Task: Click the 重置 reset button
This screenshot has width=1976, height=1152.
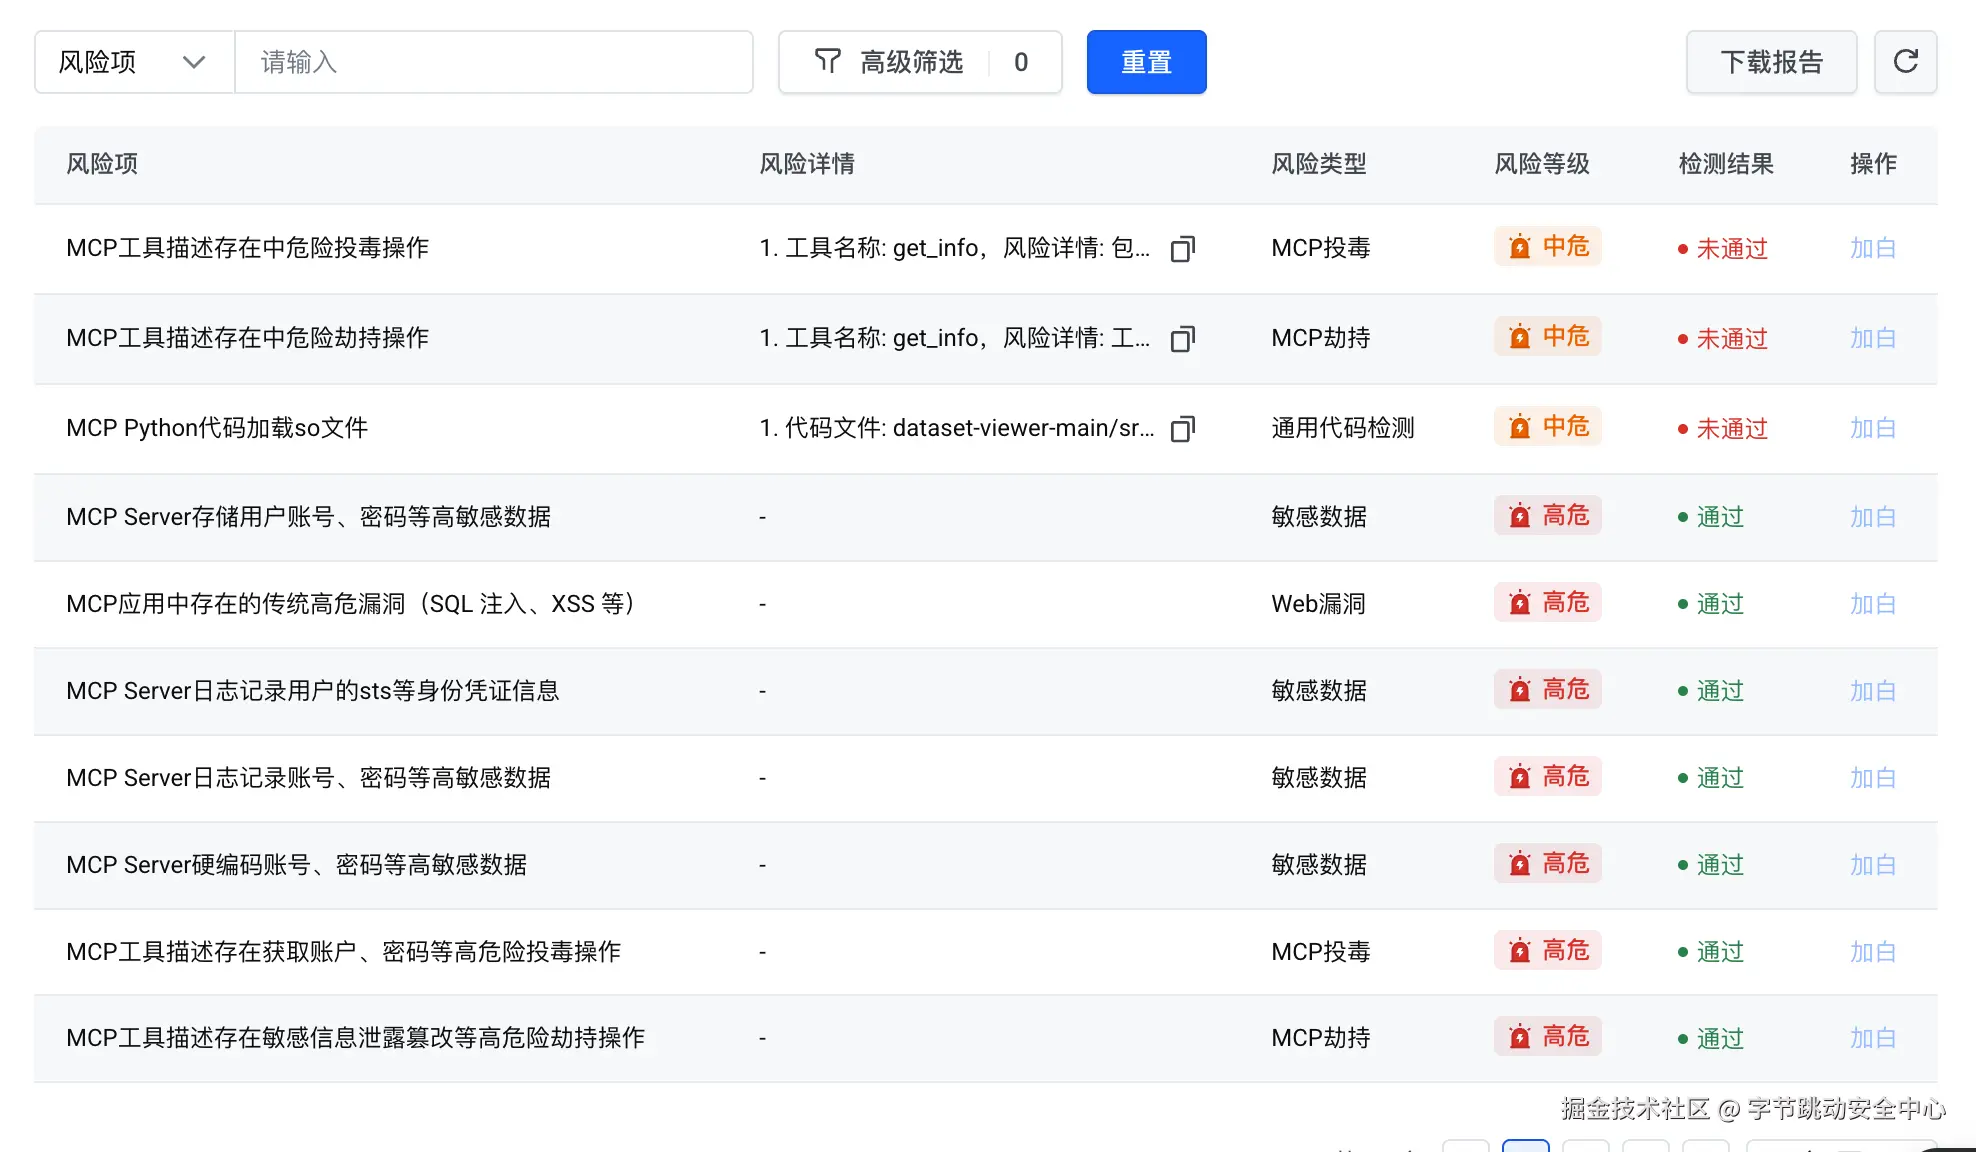Action: (1146, 62)
